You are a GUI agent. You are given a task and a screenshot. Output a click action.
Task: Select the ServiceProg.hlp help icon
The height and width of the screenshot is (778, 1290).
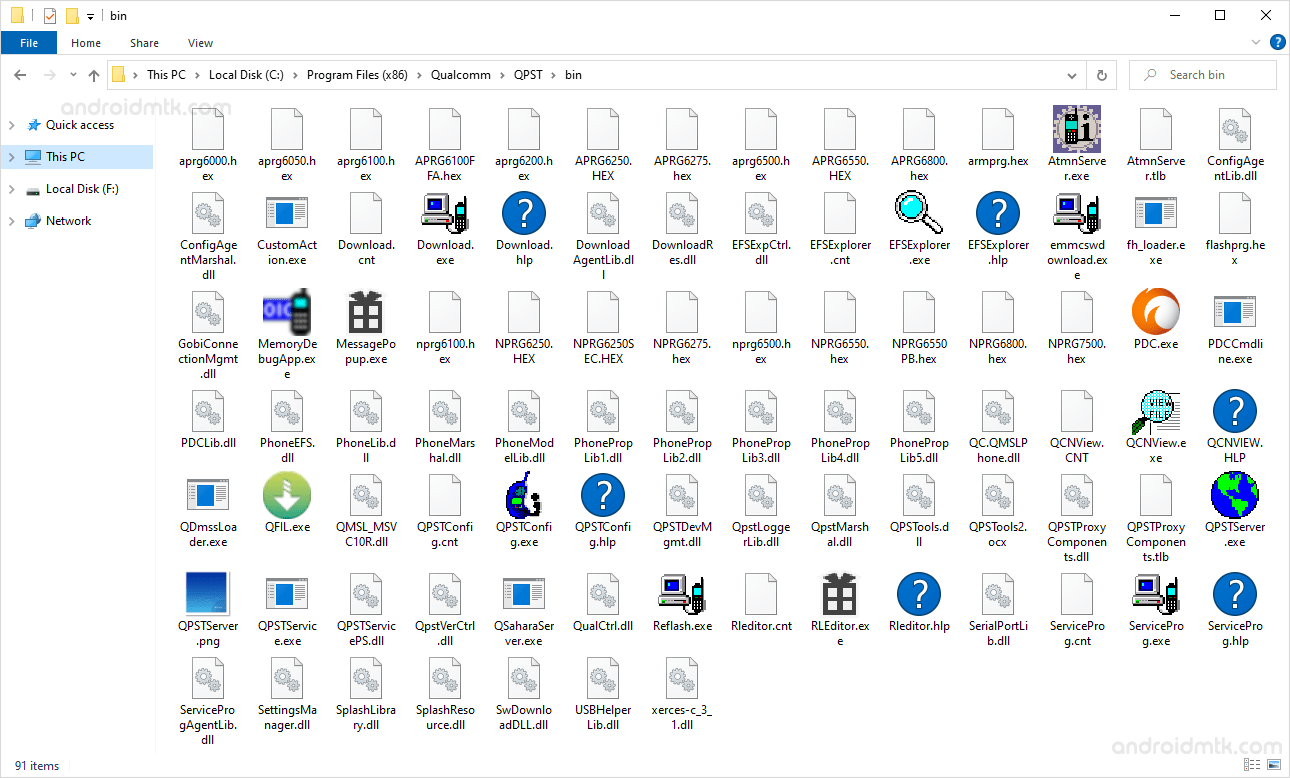tap(1235, 594)
